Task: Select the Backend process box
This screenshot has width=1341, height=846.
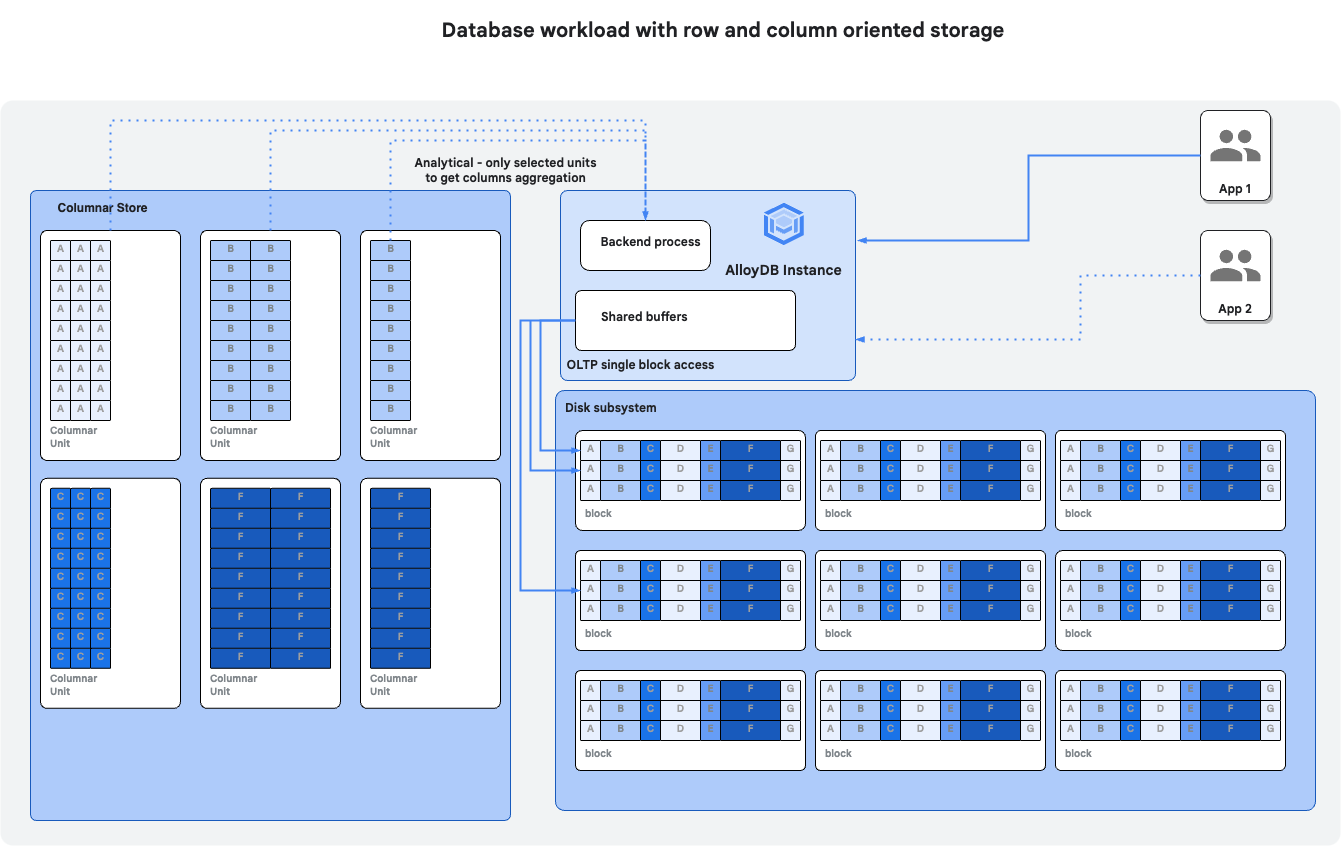Action: pyautogui.click(x=645, y=245)
